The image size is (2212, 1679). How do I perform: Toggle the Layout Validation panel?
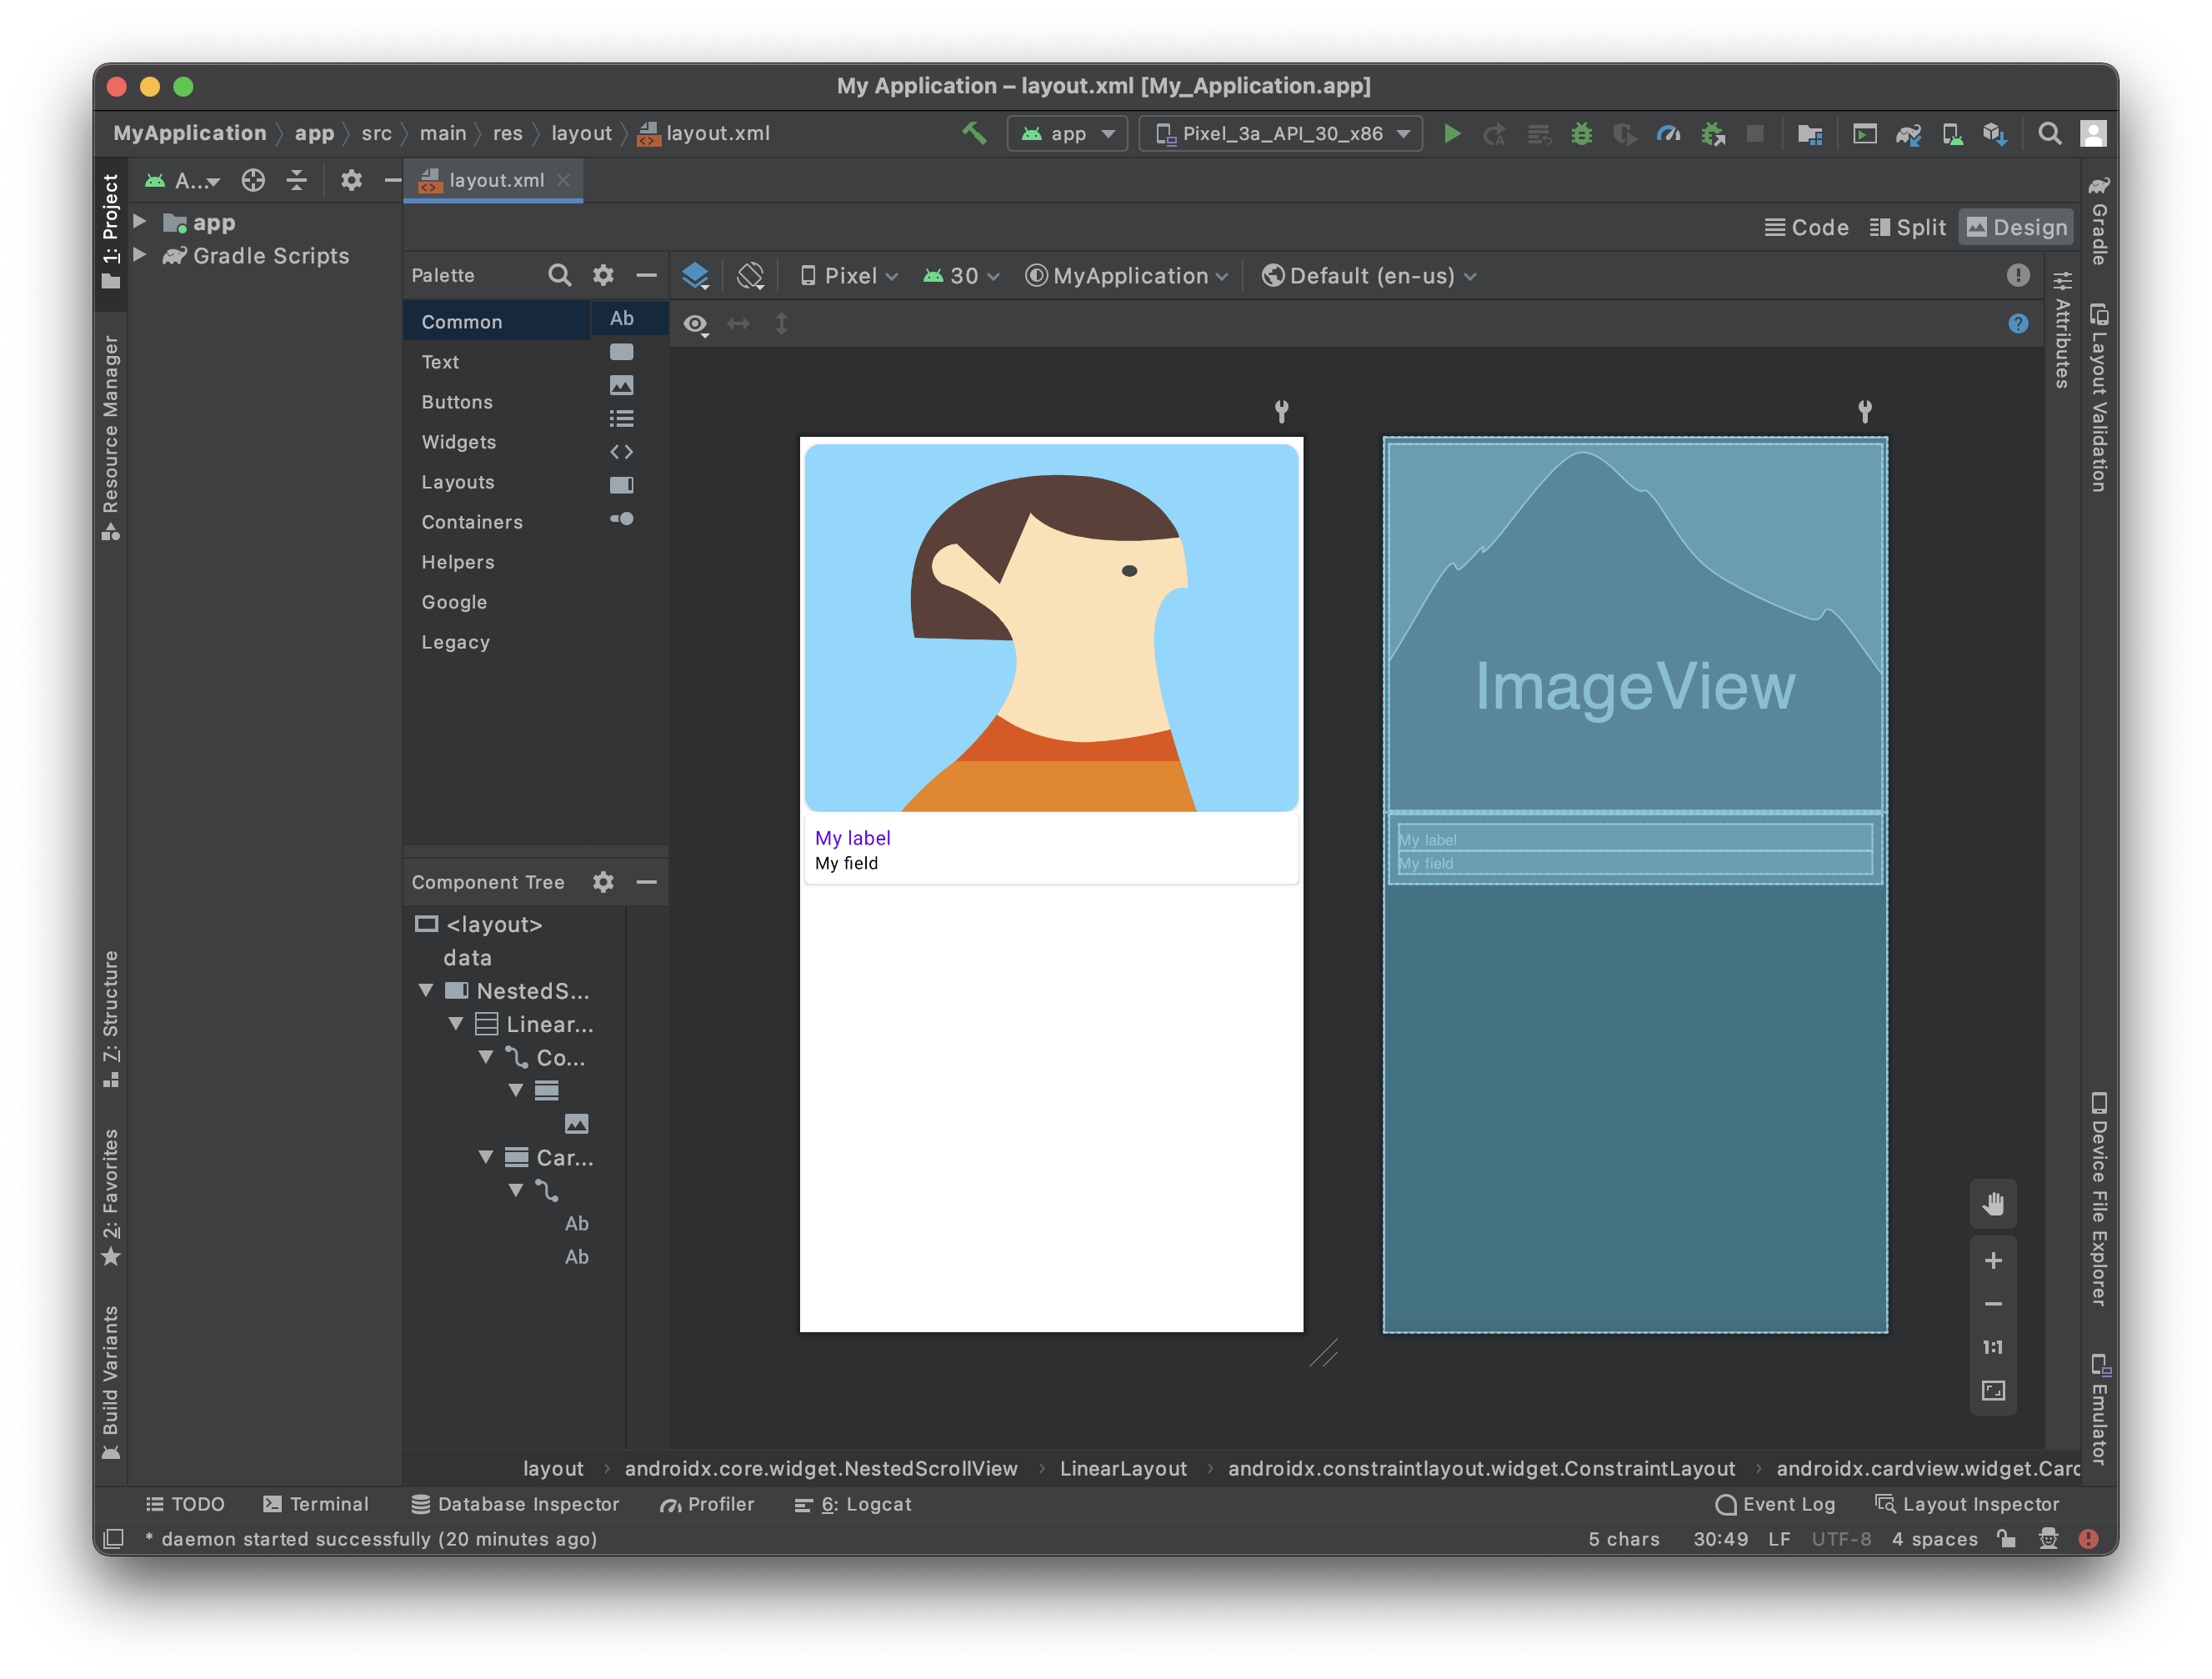point(2099,397)
